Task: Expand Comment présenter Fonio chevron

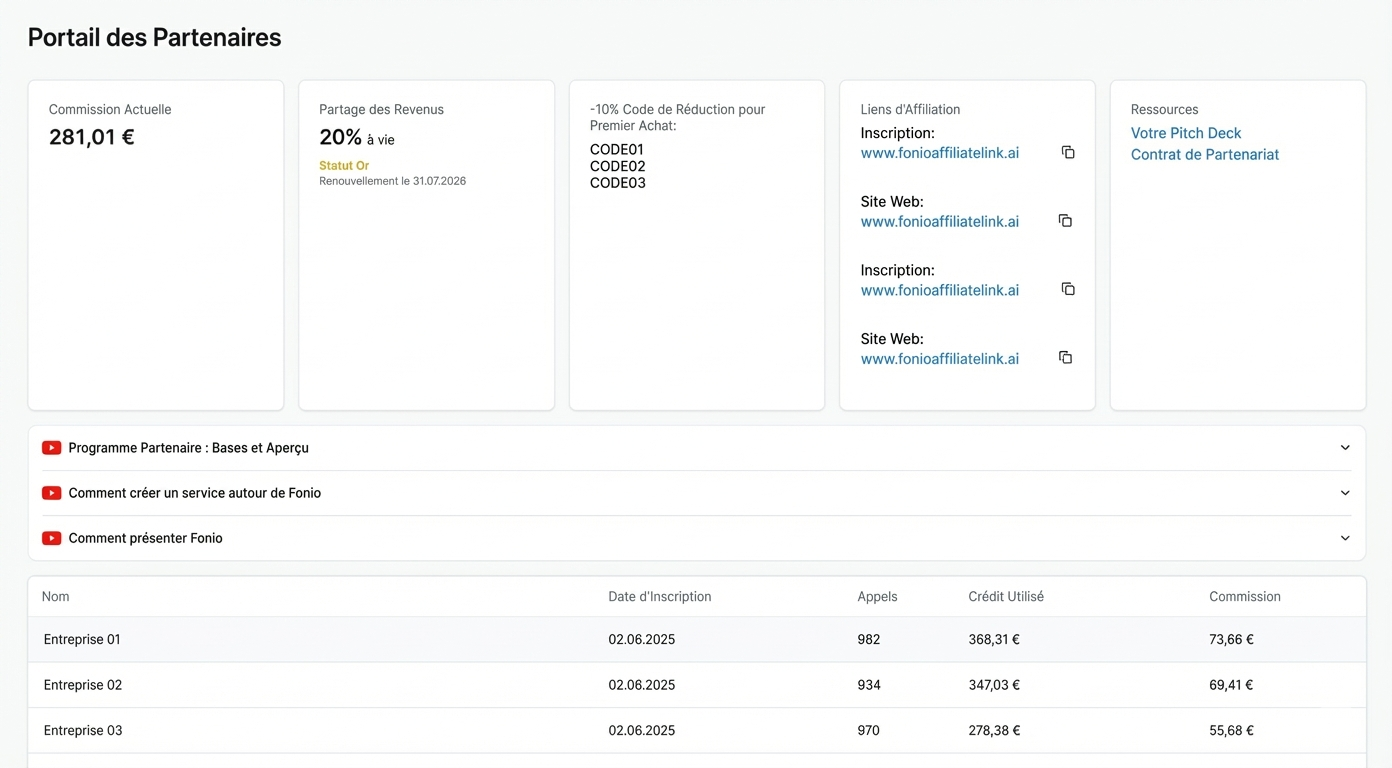Action: [1345, 538]
